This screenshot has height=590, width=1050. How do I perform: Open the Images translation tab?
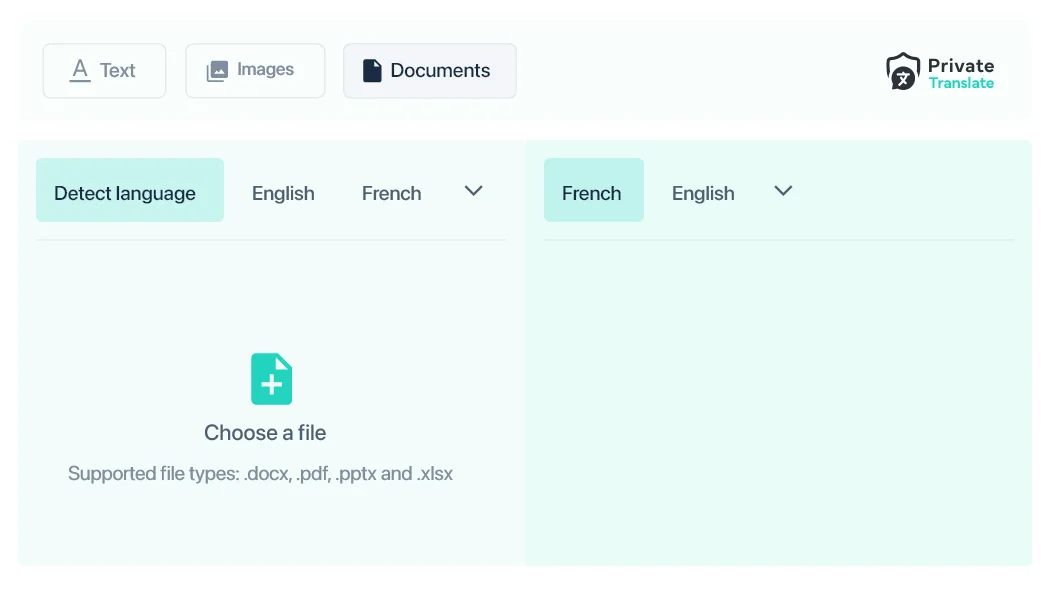[265, 70]
